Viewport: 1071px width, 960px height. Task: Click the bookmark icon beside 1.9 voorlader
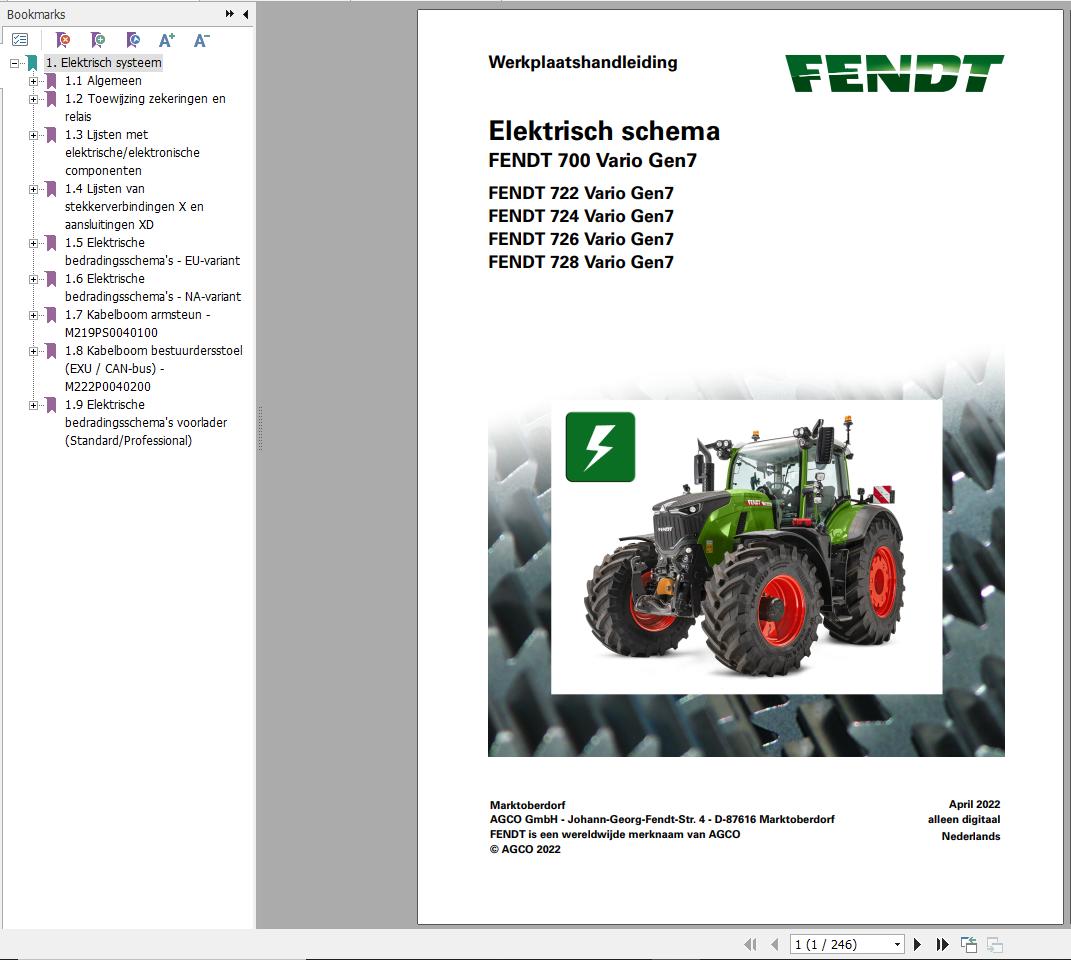point(51,405)
